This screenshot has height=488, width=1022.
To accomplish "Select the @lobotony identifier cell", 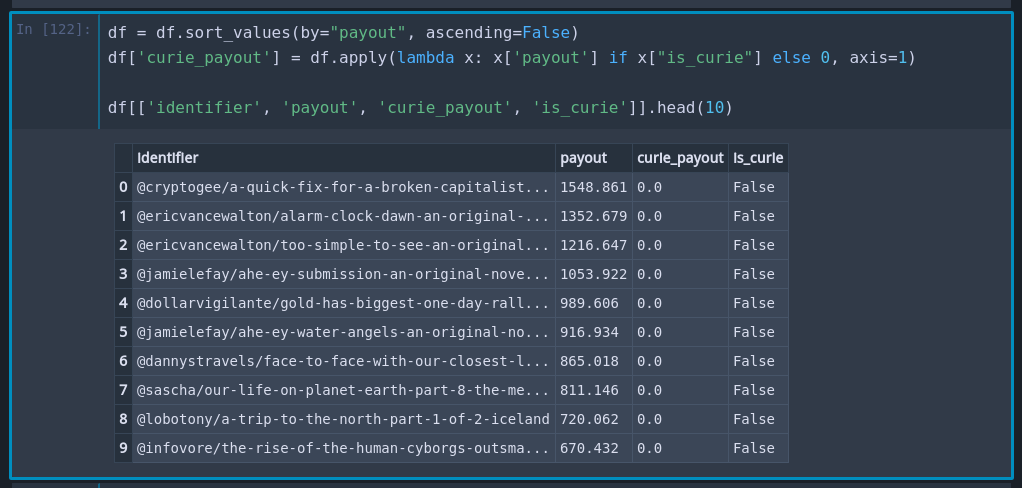I will 343,419.
